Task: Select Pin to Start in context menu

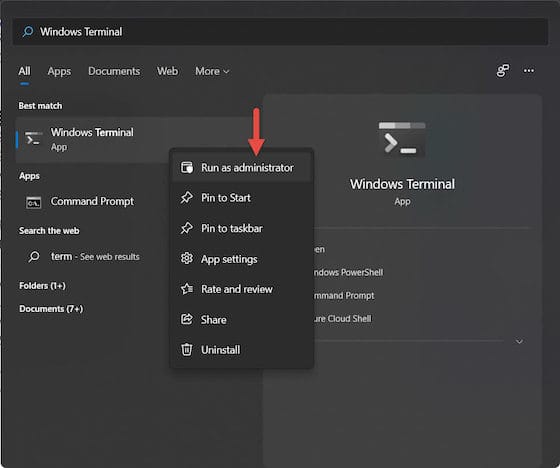Action: click(x=242, y=198)
